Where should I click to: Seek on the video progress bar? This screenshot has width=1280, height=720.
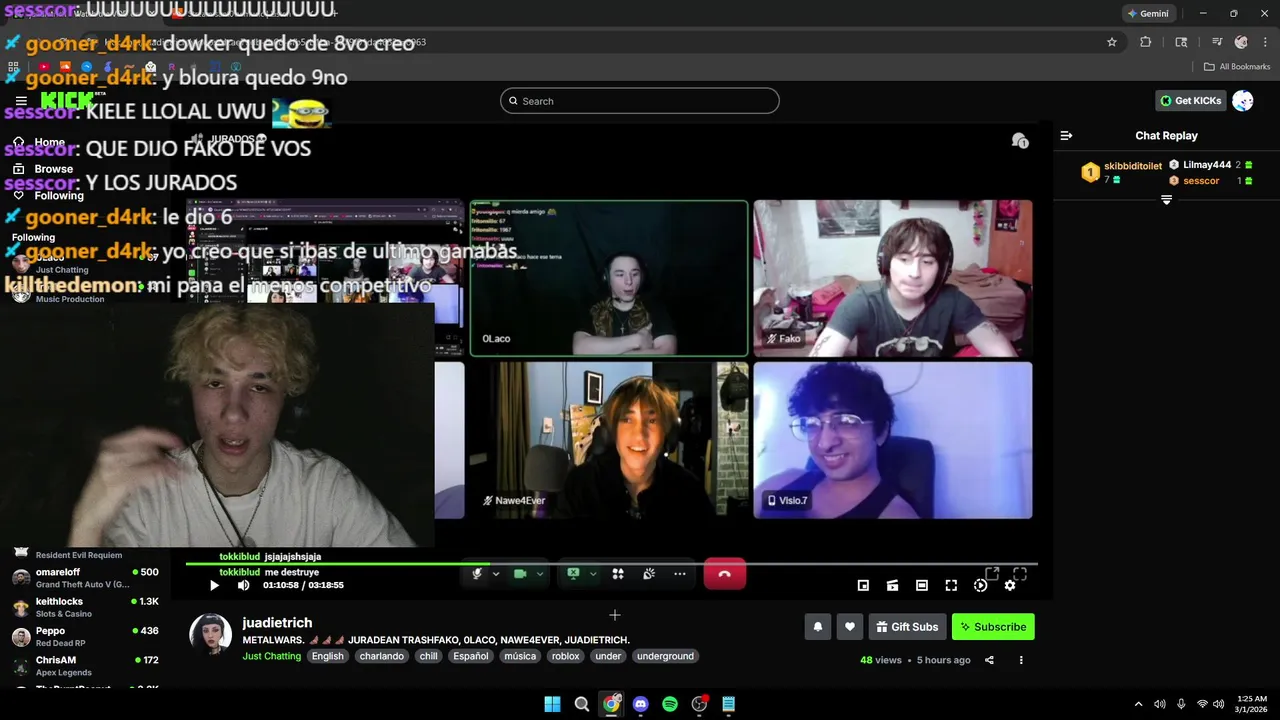tap(611, 564)
